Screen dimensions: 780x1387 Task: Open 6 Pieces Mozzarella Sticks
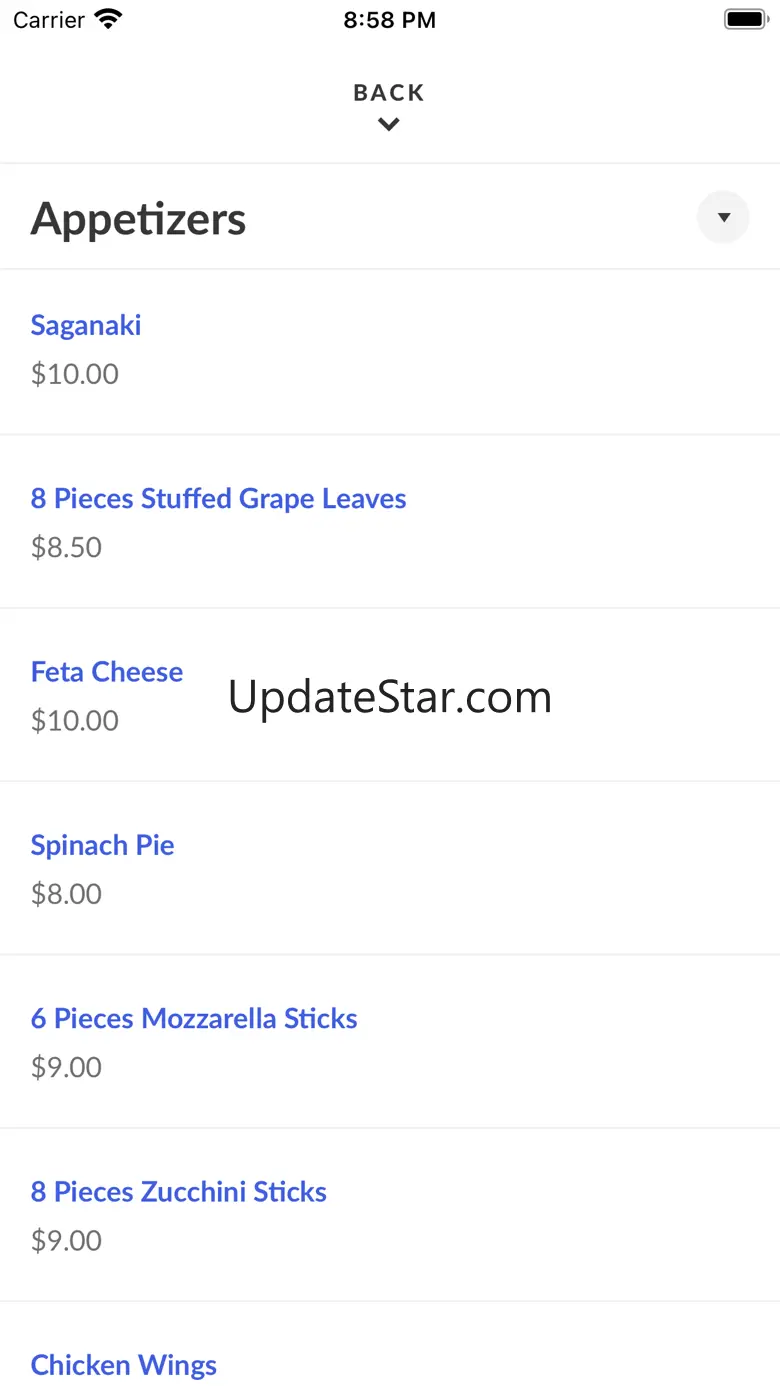pyautogui.click(x=194, y=1018)
